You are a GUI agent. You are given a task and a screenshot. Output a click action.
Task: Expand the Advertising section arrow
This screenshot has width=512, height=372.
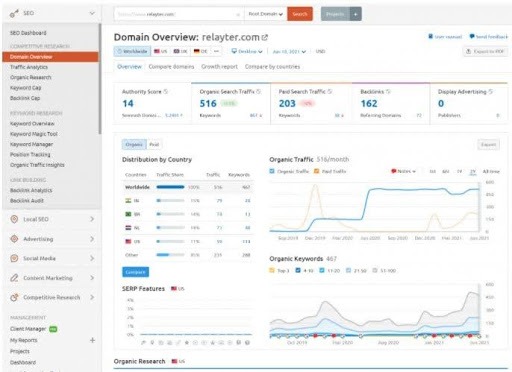pyautogui.click(x=92, y=239)
